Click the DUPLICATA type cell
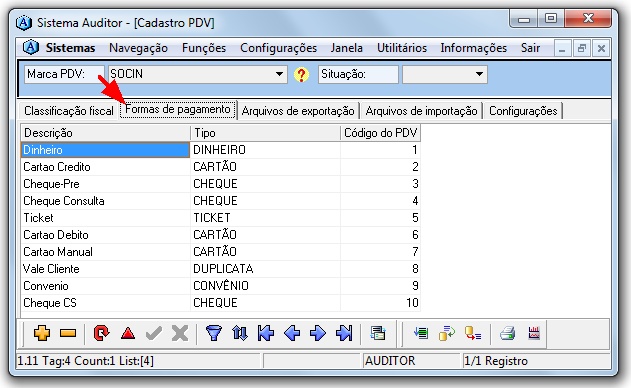The width and height of the screenshot is (631, 388). click(x=266, y=269)
